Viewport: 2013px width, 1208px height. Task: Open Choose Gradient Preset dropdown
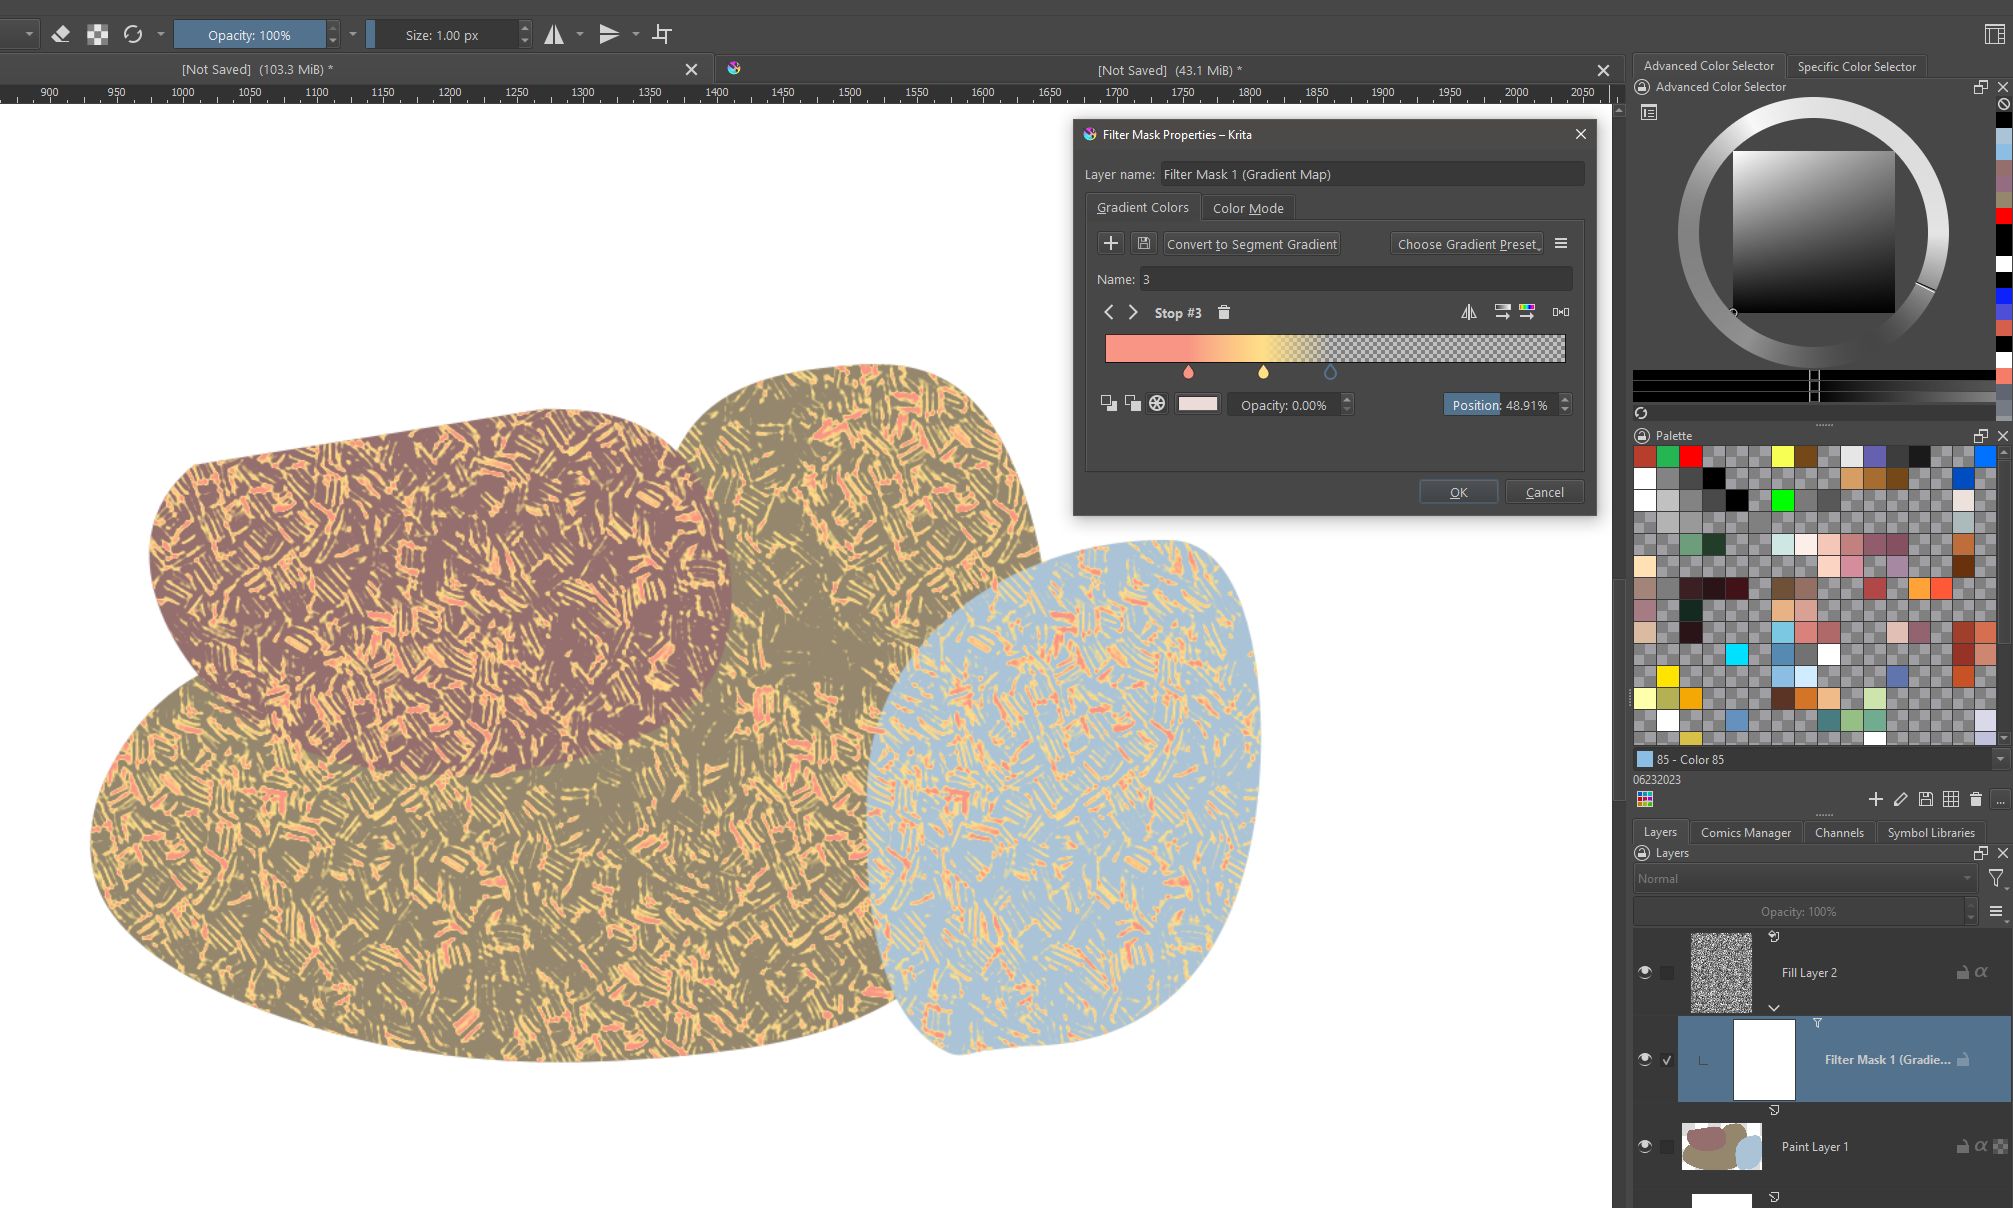pyautogui.click(x=1467, y=244)
